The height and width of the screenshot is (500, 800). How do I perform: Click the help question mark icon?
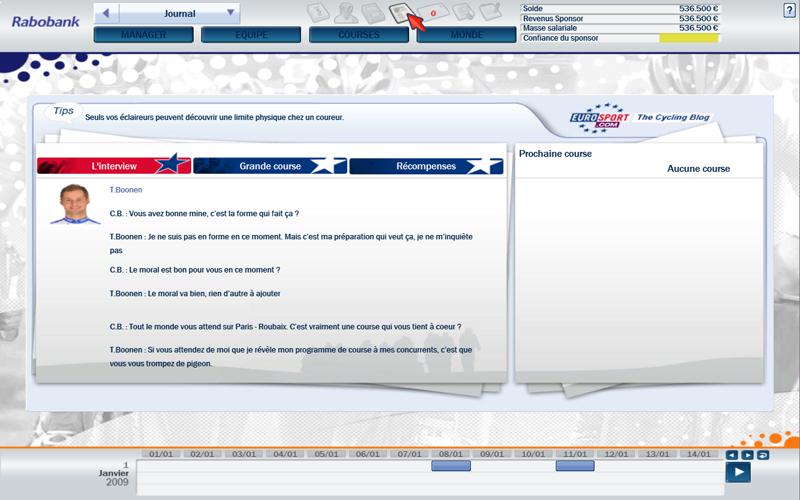790,10
